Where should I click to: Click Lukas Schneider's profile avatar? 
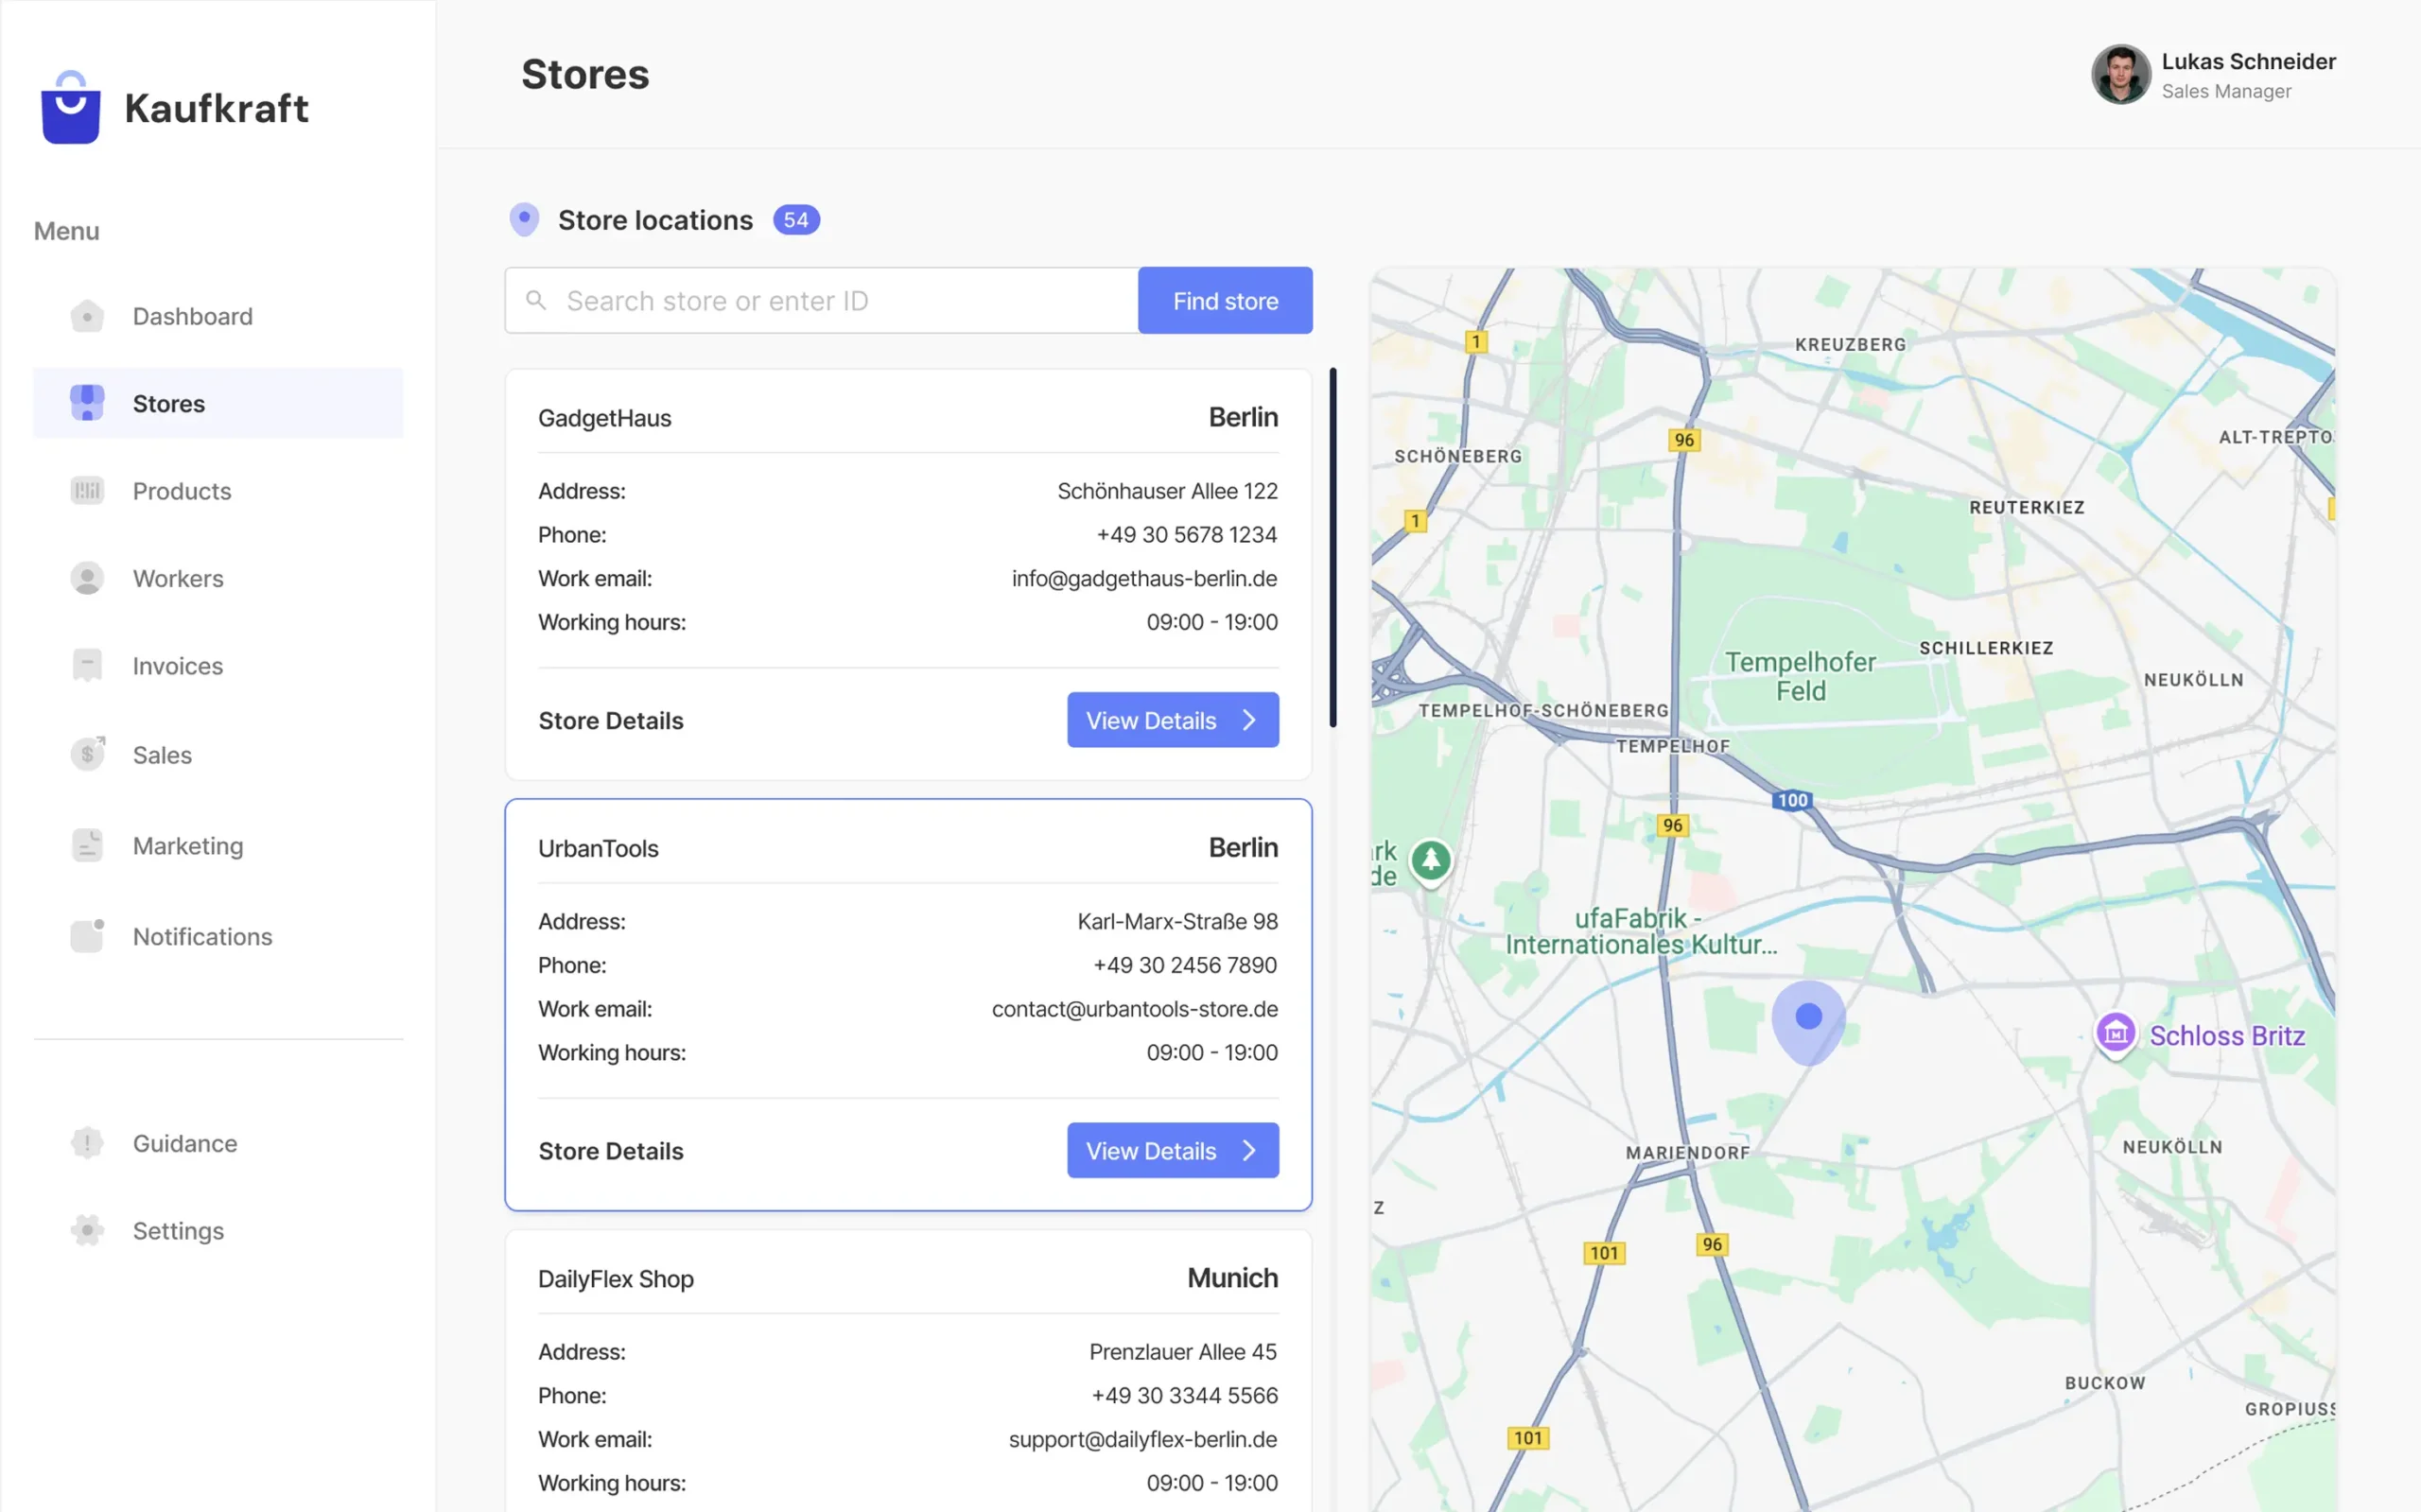(x=2120, y=74)
